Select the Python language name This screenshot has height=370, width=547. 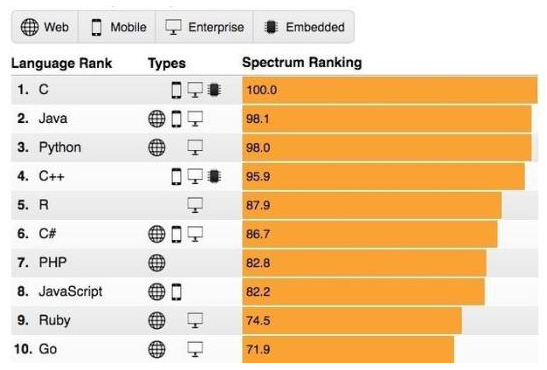point(60,148)
